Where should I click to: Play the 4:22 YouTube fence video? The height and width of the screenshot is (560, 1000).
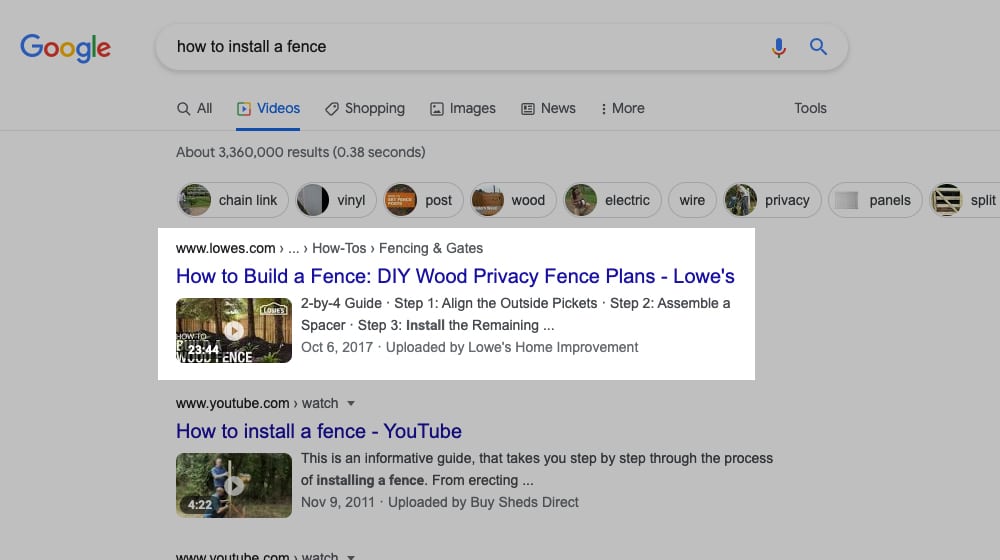click(x=234, y=485)
